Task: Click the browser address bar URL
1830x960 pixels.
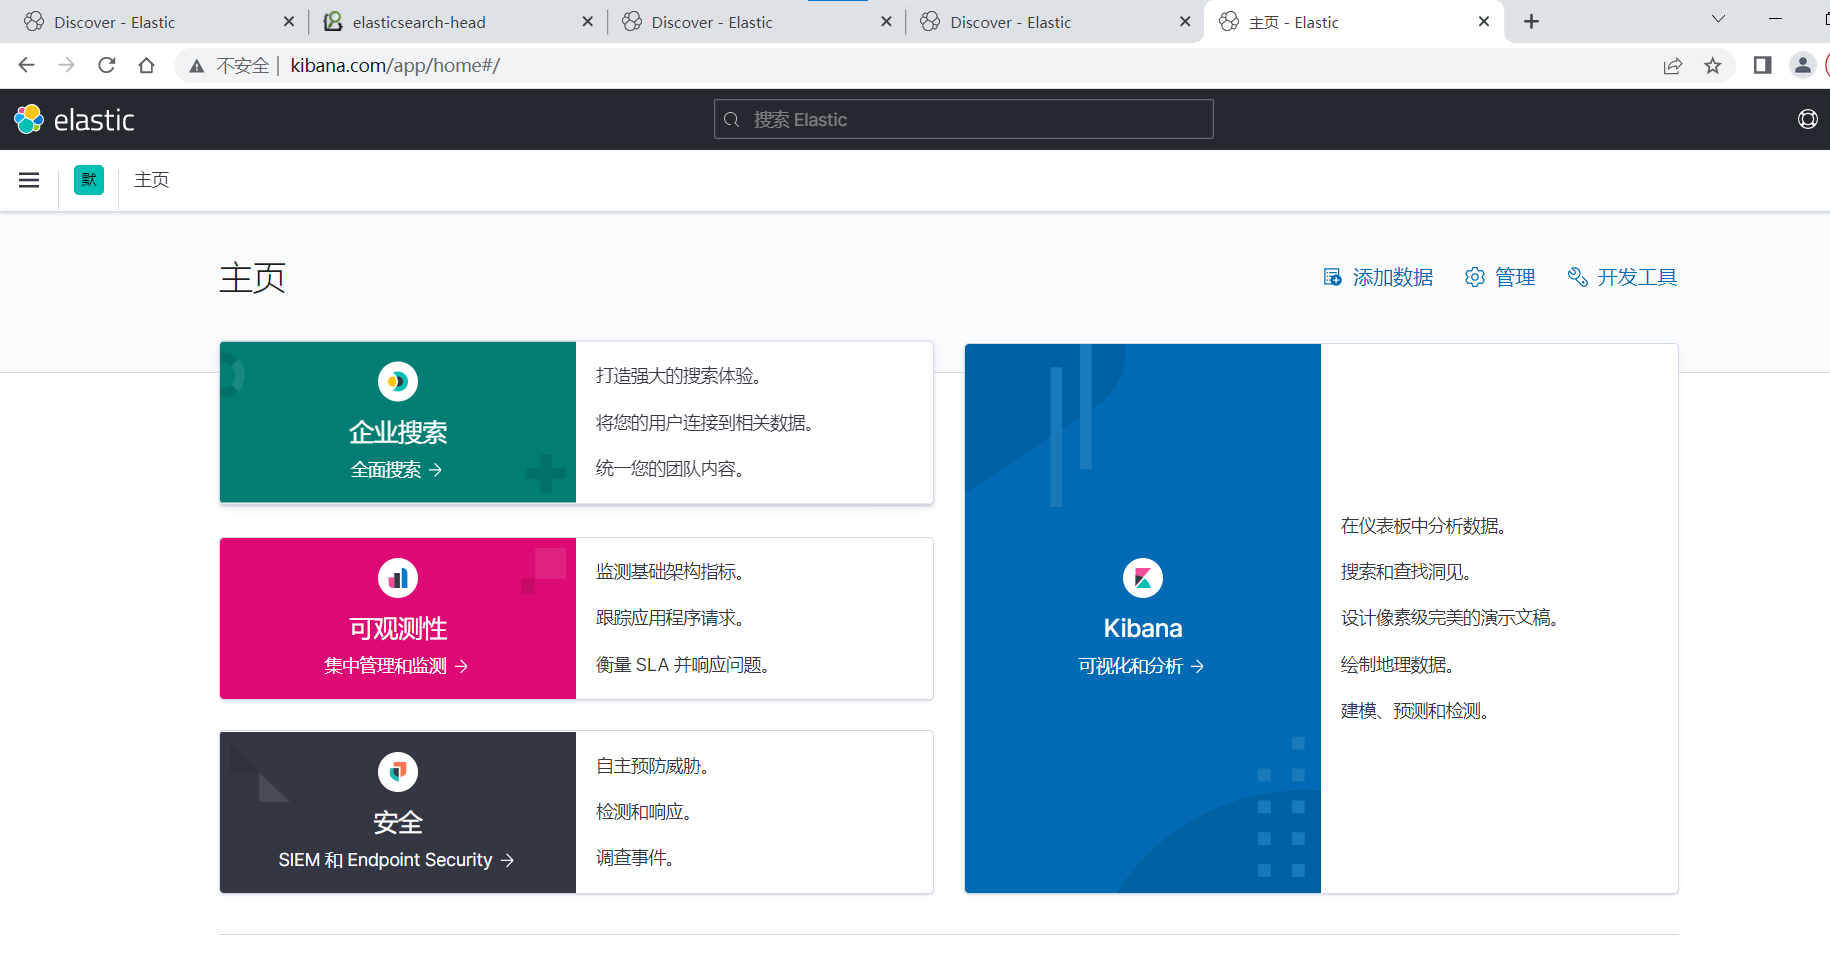Action: pos(395,66)
